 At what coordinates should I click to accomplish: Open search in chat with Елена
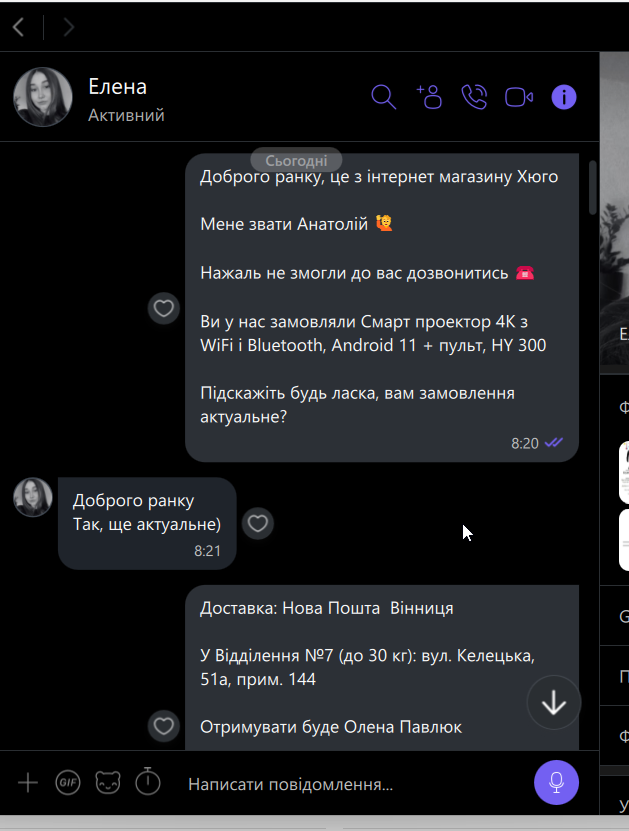click(383, 97)
